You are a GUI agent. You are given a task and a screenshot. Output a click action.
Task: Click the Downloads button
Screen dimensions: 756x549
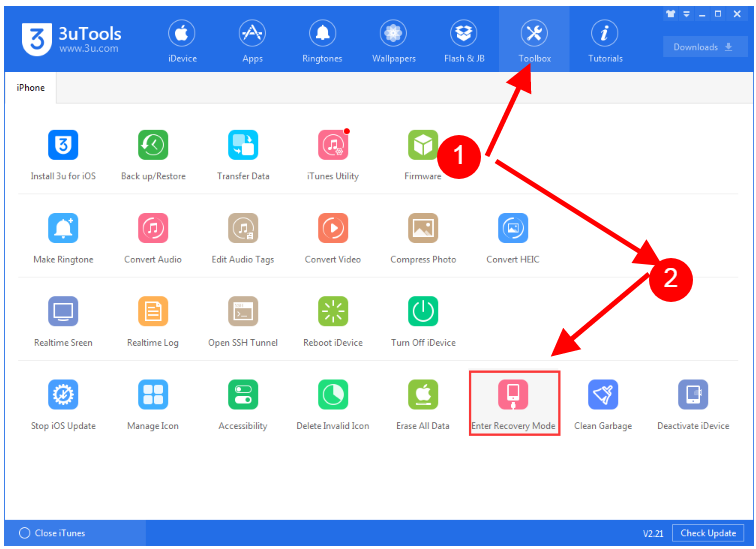coord(705,47)
